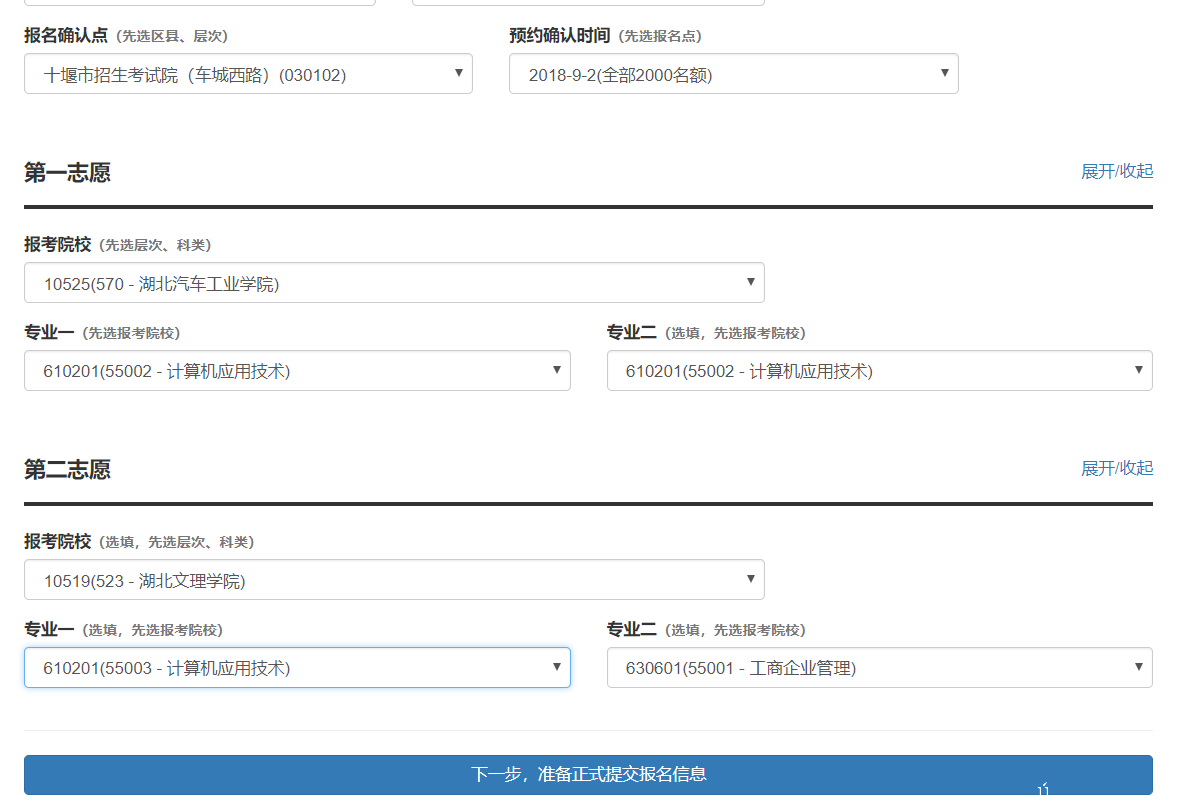Collapse 第一志愿 section via 展开/收起 link
Screen dimensions: 1184x805
coord(1117,171)
